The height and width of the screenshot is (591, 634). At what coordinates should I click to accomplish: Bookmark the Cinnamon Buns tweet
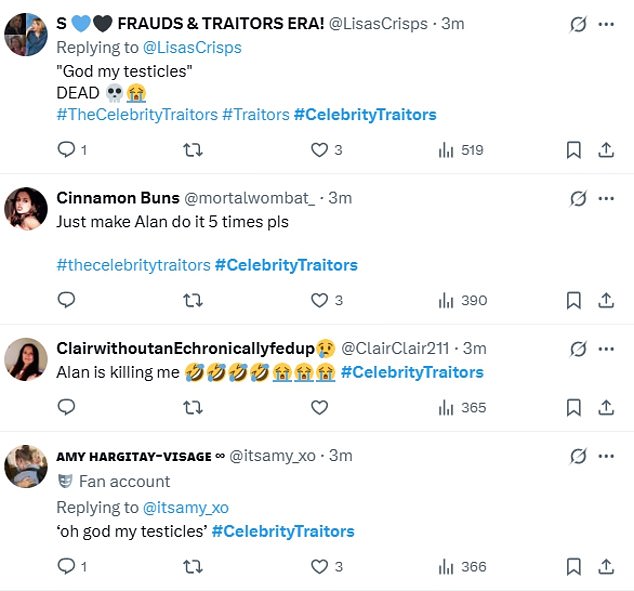tap(574, 300)
